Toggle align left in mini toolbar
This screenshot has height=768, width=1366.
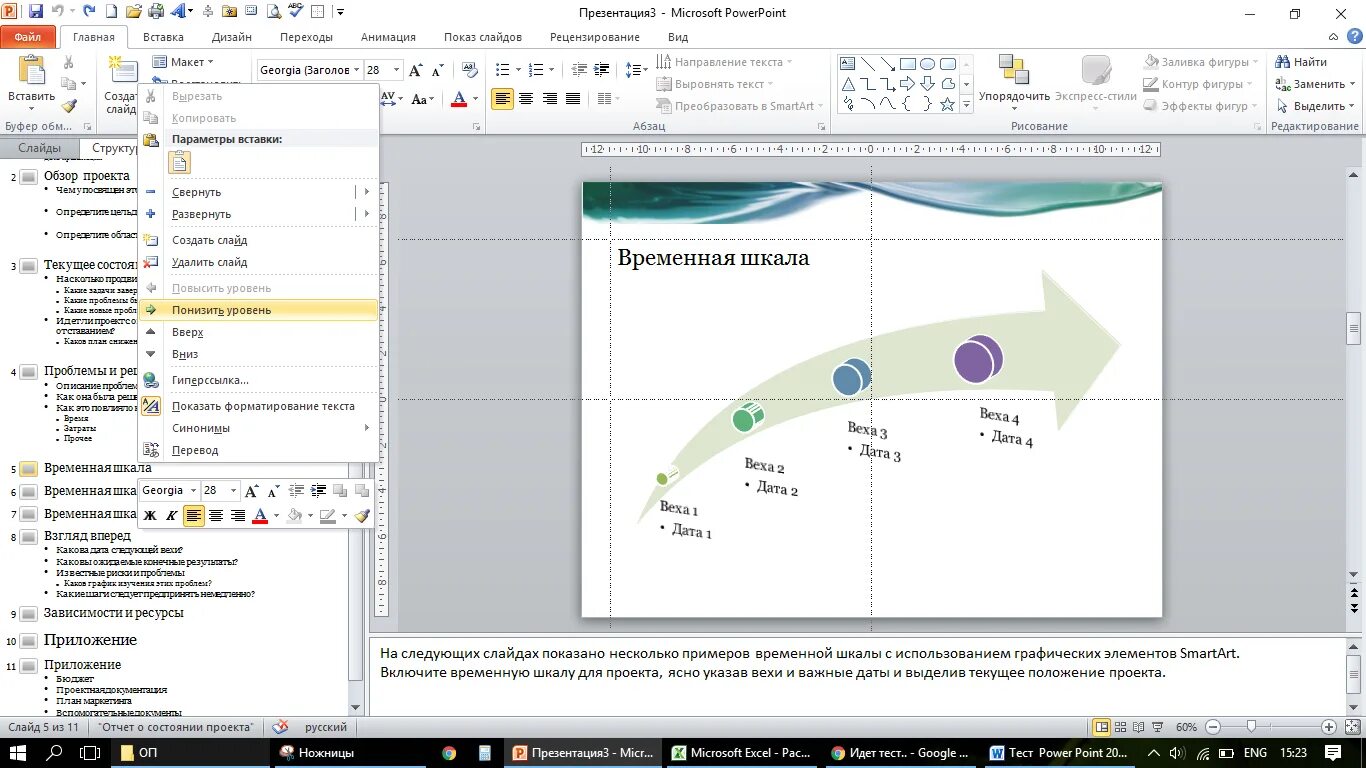click(x=194, y=516)
